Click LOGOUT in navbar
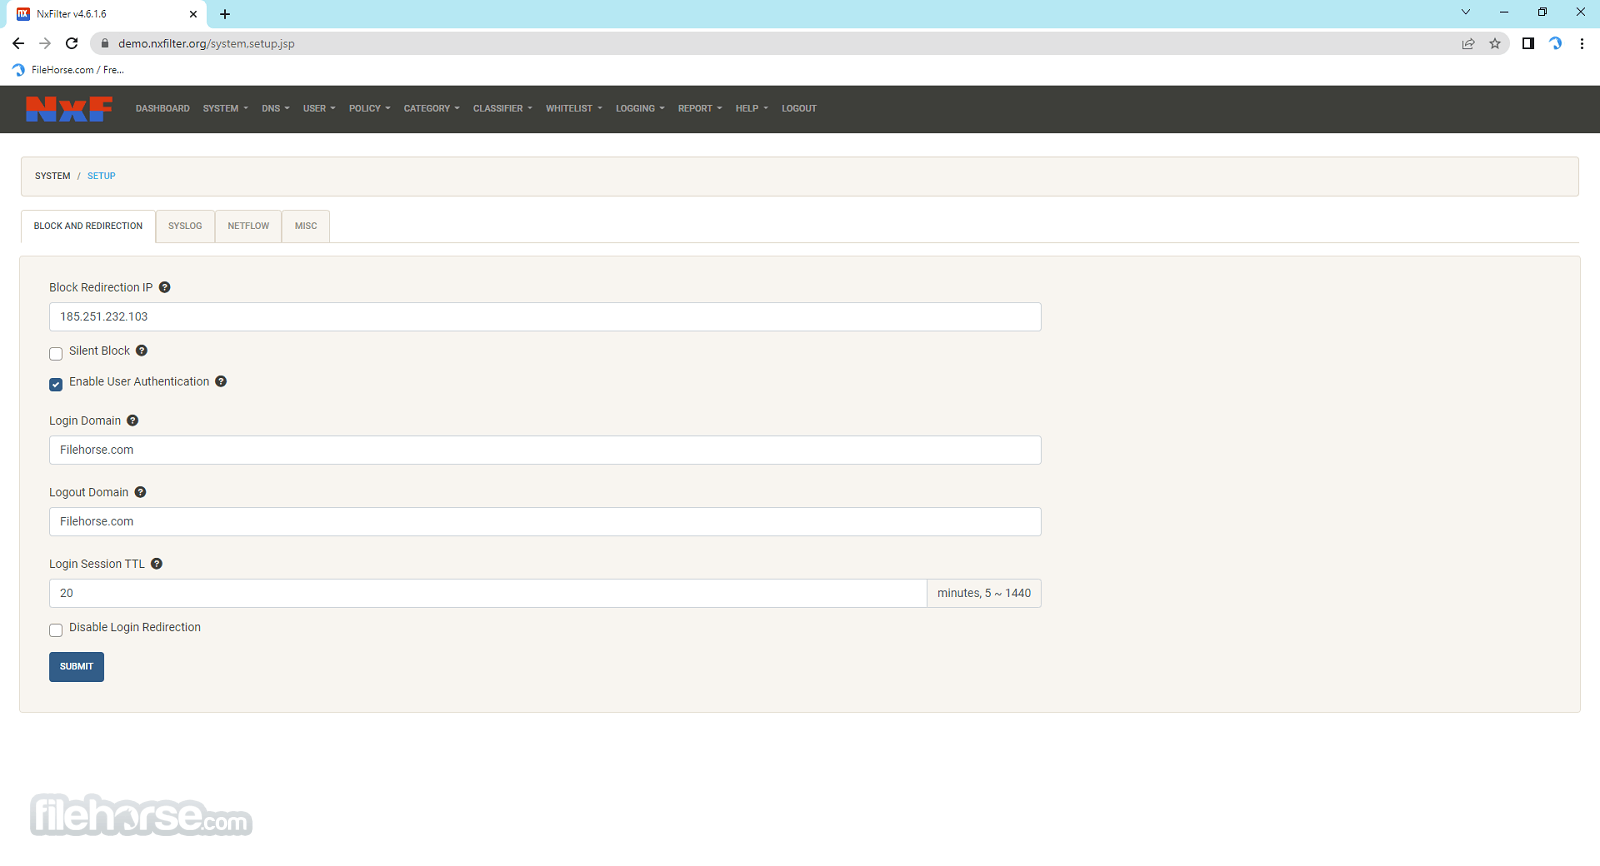1600x866 pixels. pyautogui.click(x=799, y=109)
